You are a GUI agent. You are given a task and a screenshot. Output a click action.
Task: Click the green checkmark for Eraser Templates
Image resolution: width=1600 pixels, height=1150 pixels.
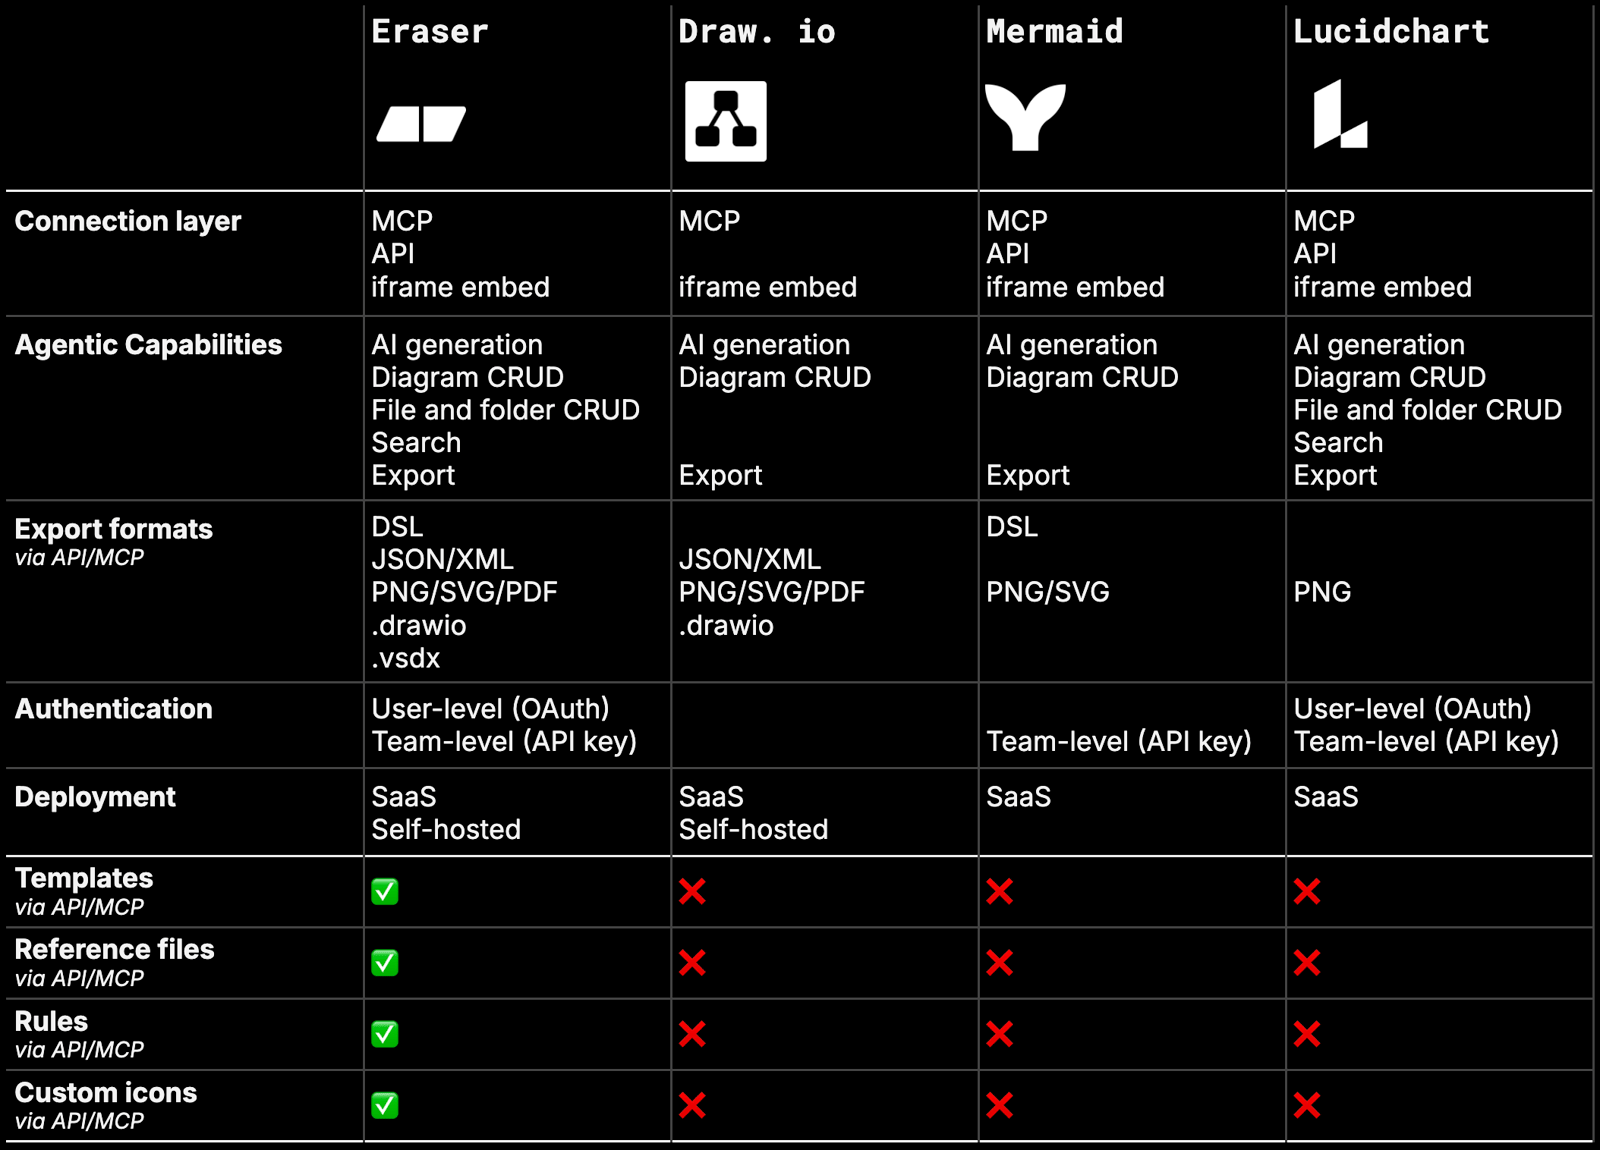pos(385,891)
